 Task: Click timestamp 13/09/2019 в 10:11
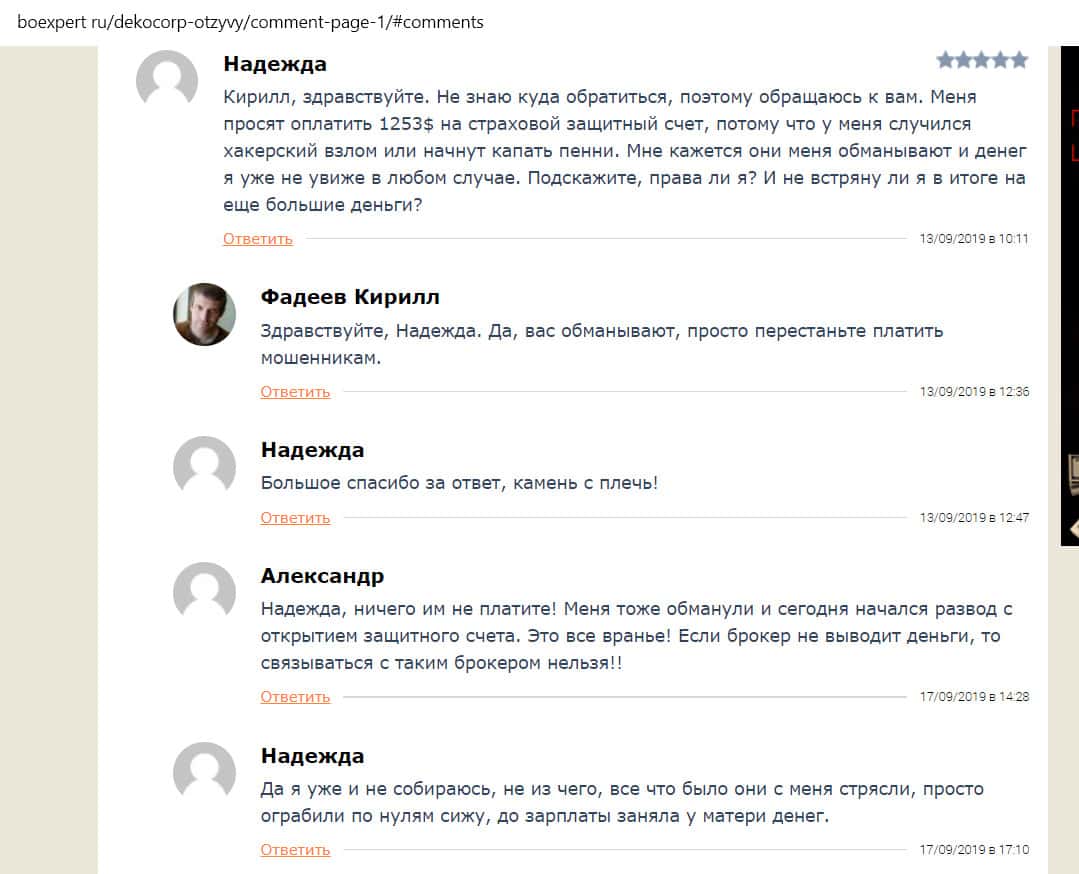[x=974, y=239]
